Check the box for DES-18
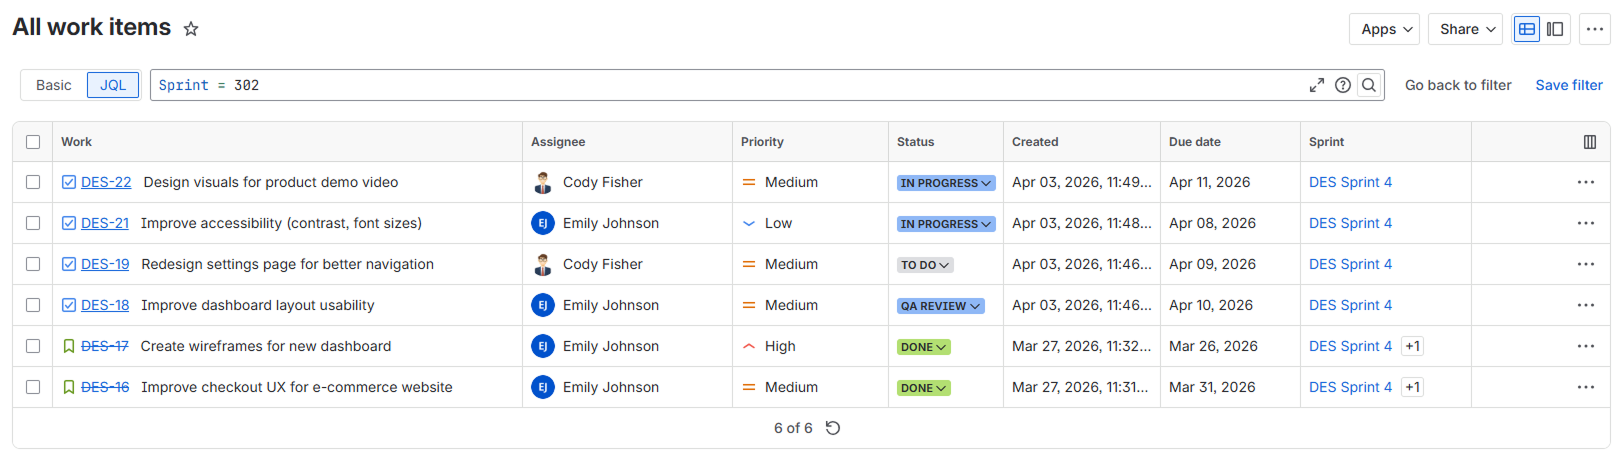 [x=33, y=305]
